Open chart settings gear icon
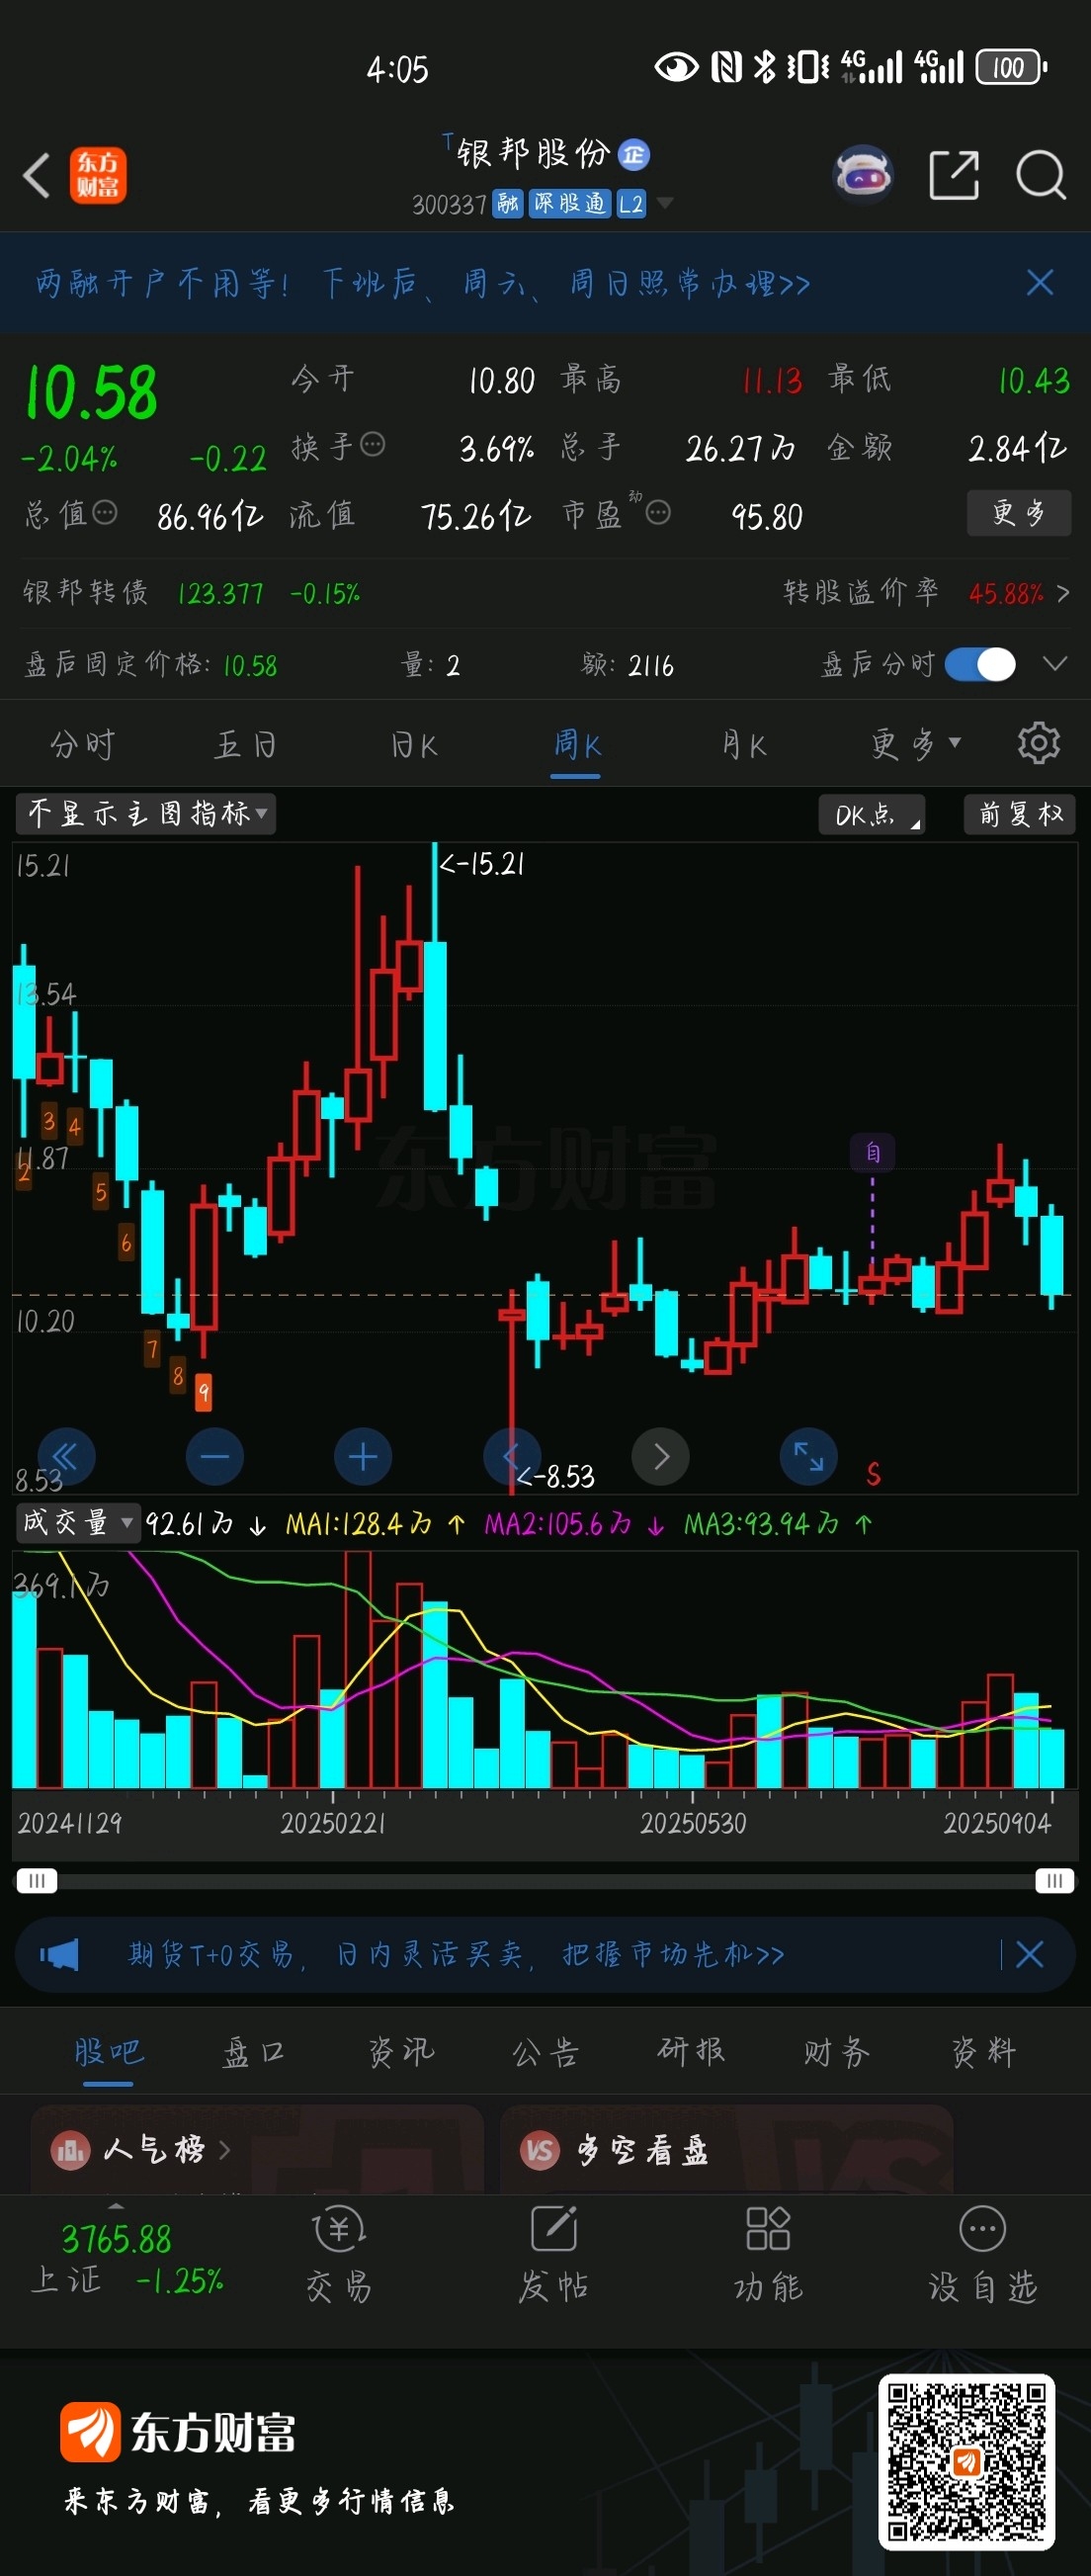Viewport: 1091px width, 2576px height. 1039,743
